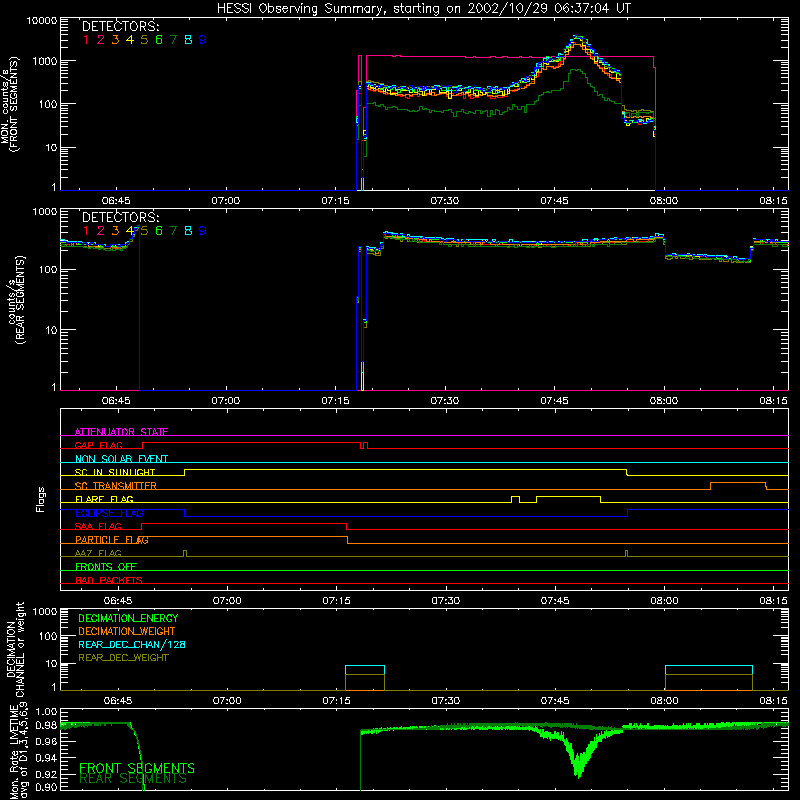Screen dimensions: 800x800
Task: Click the 10000 tick on front segments axis
Action: point(41,20)
